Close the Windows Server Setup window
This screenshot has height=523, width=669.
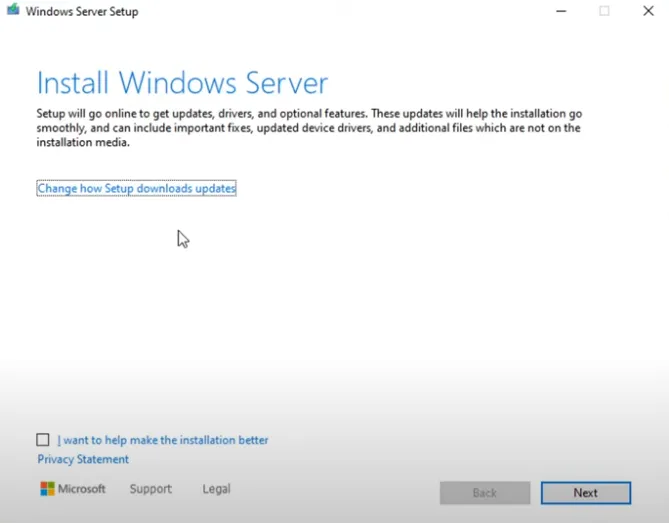click(649, 11)
